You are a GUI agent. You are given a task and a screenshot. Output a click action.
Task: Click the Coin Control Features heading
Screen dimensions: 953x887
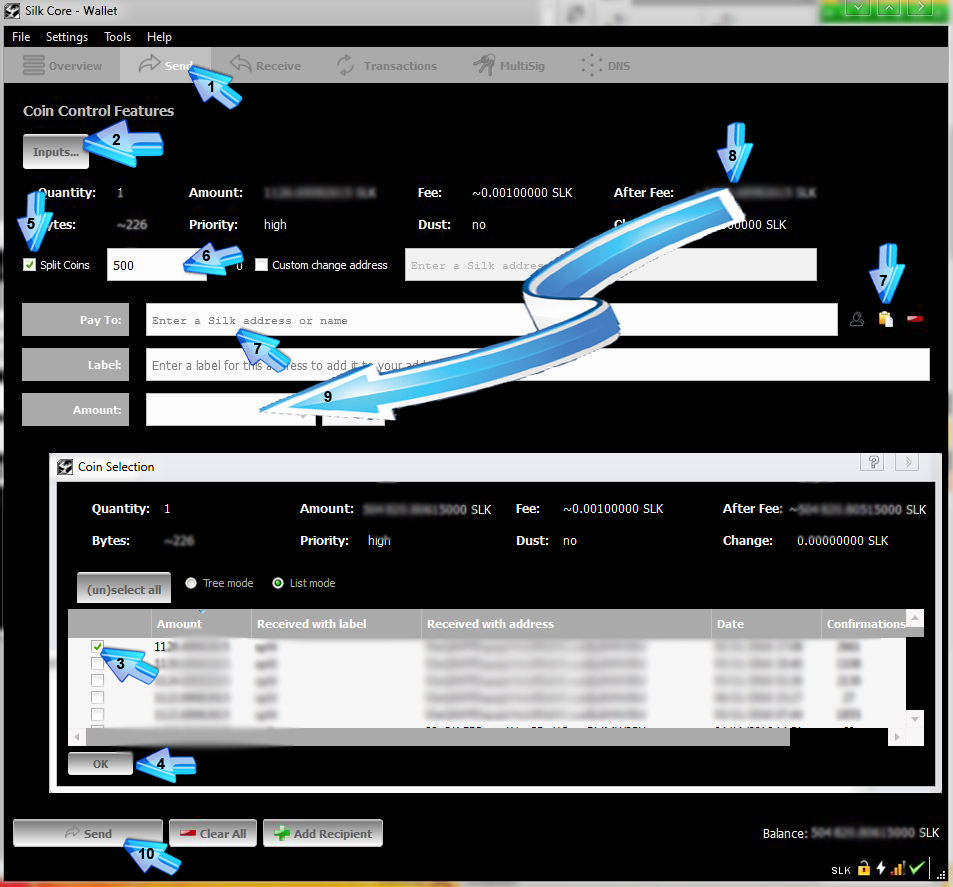tap(98, 111)
